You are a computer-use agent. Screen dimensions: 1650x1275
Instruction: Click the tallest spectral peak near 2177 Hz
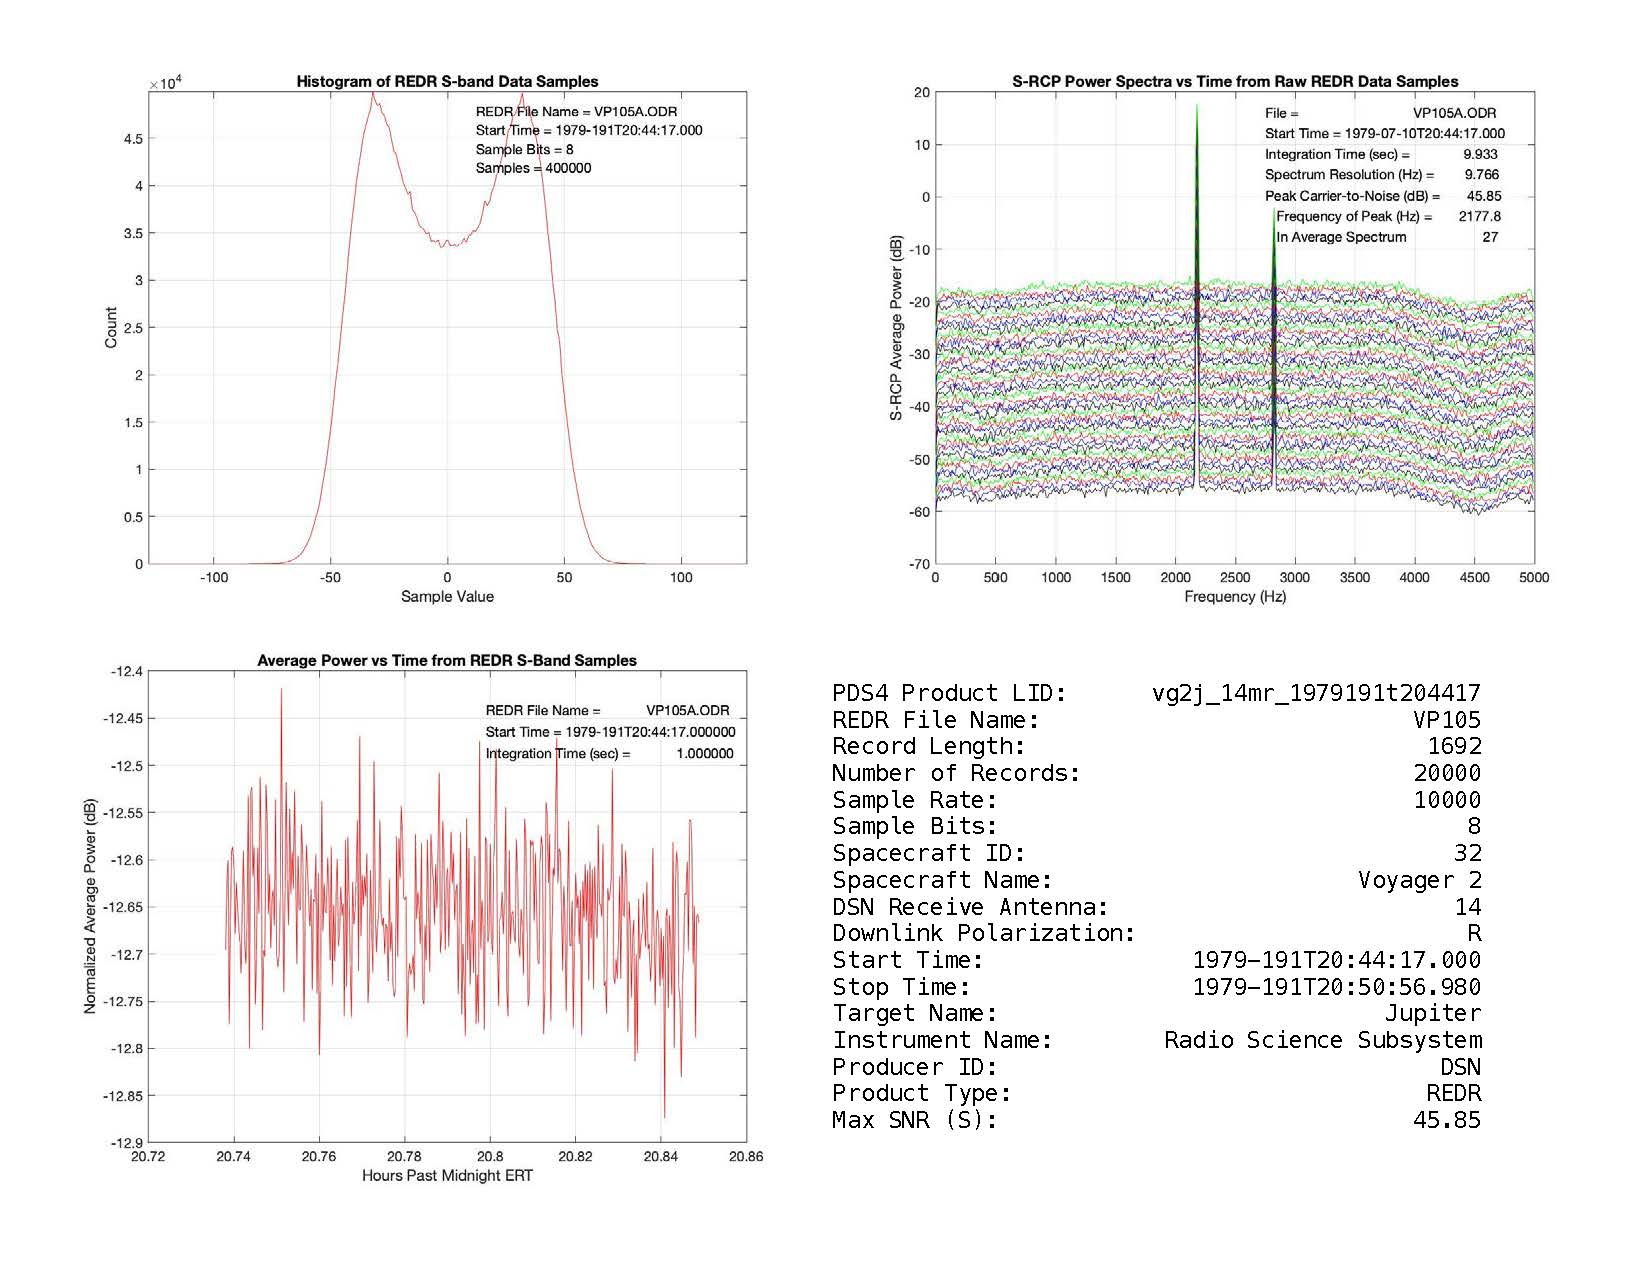pyautogui.click(x=1196, y=110)
